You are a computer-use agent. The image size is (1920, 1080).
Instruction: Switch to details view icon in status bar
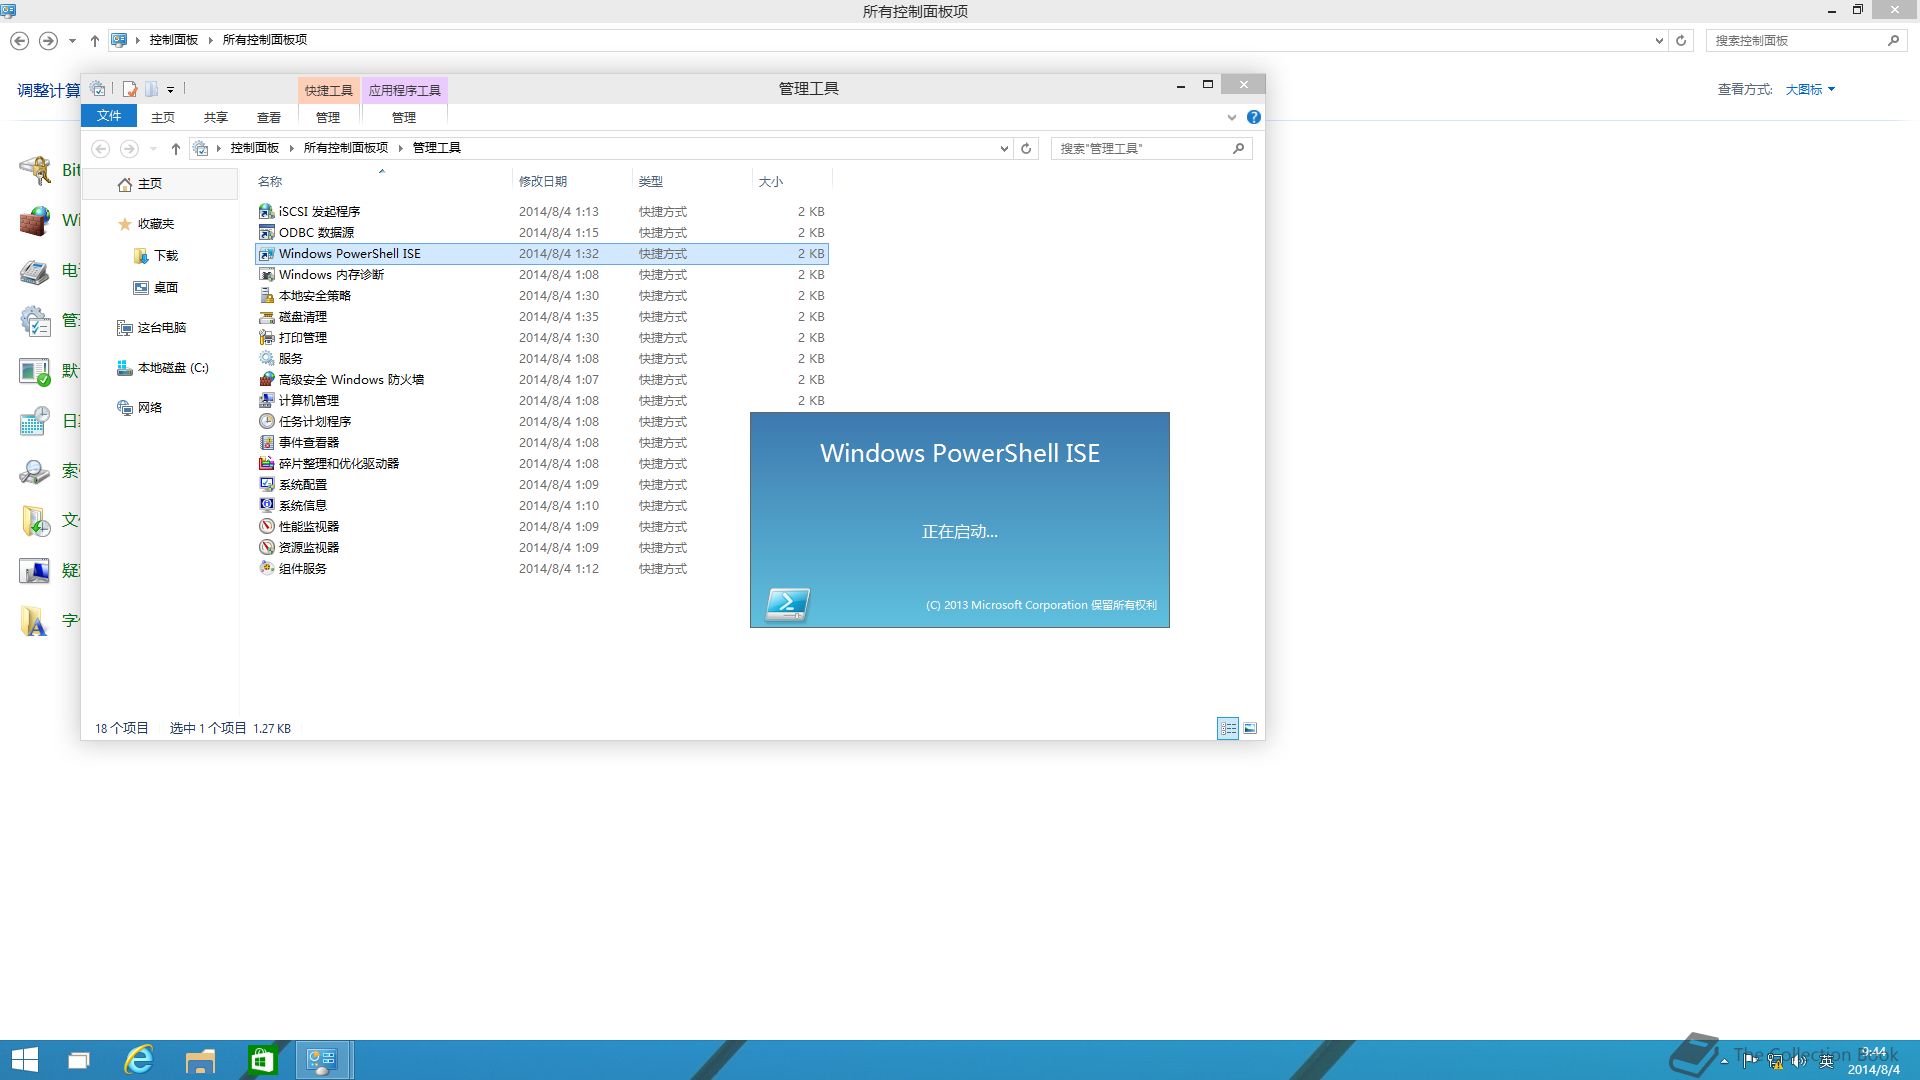pyautogui.click(x=1228, y=729)
